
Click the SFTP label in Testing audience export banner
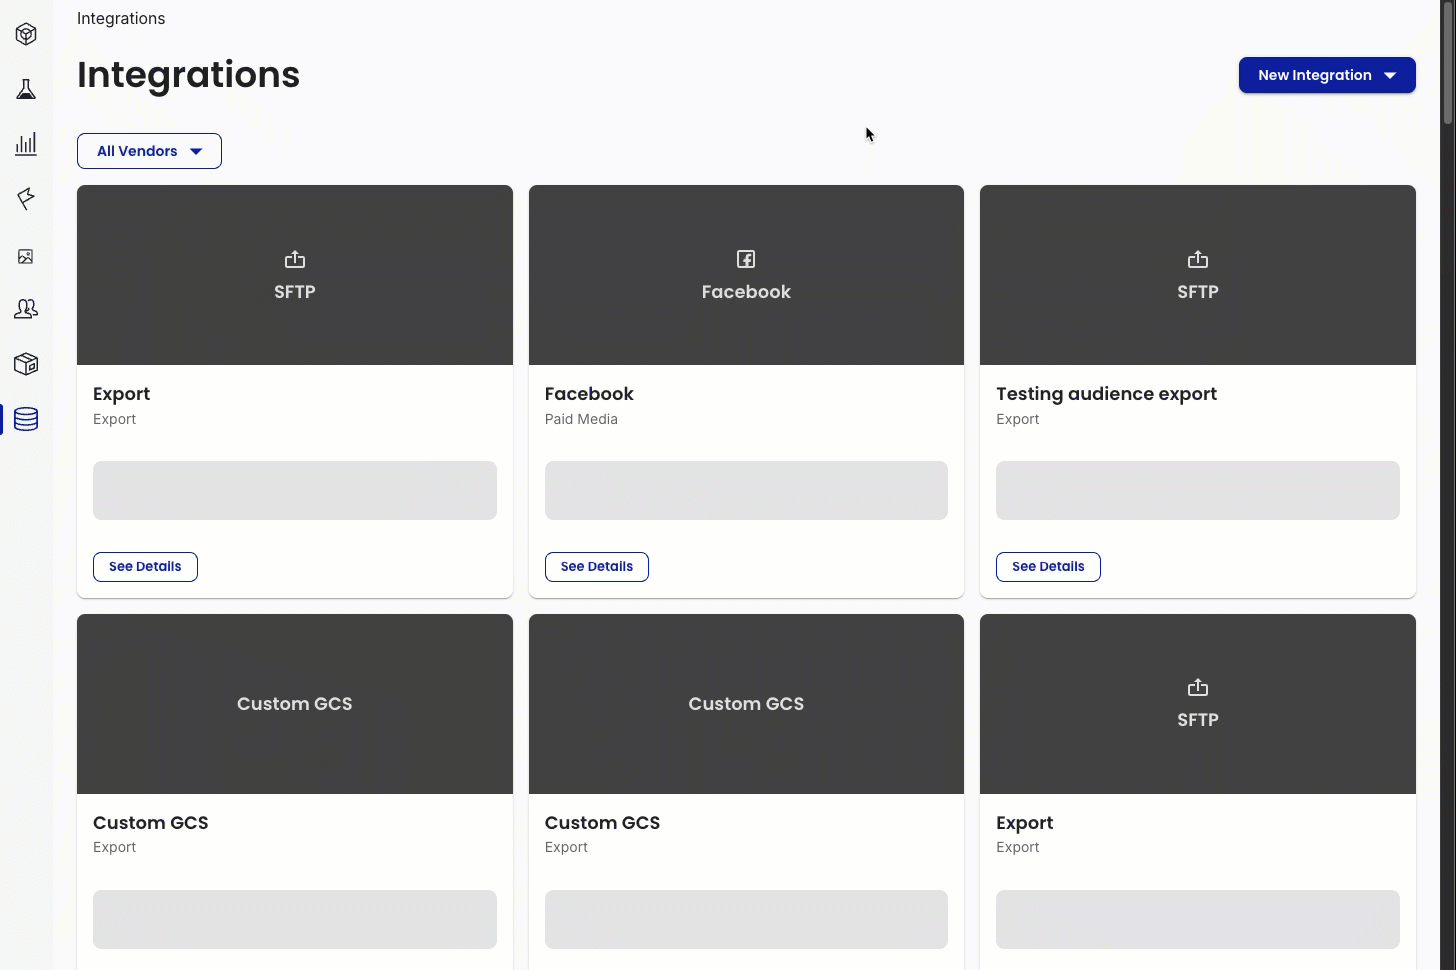(1198, 292)
